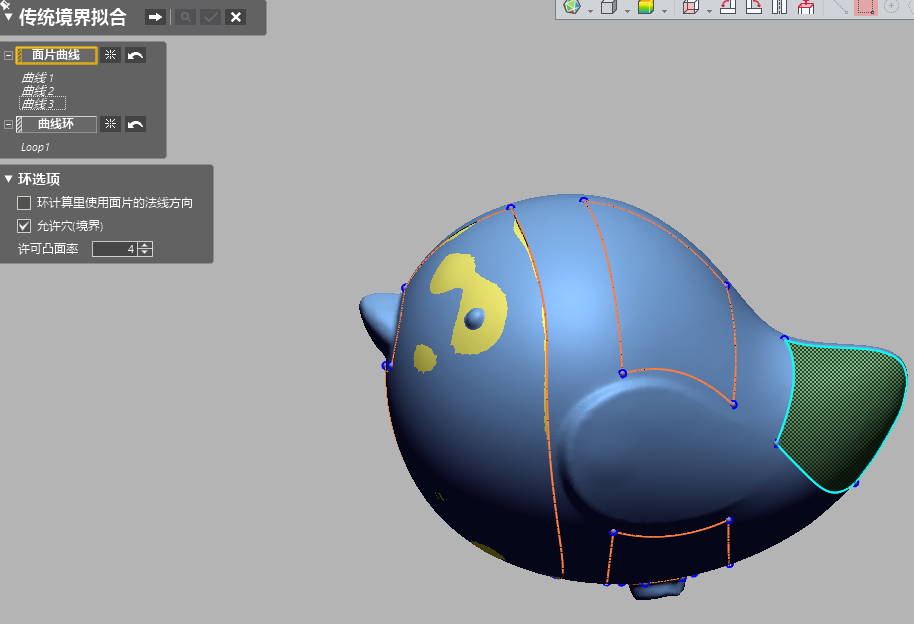Select the line selection mode icon

point(840,6)
